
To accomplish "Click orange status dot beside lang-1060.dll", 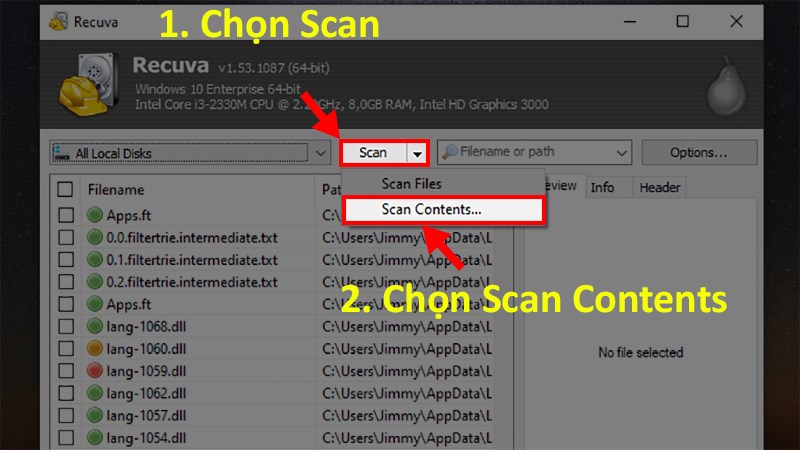I will (x=94, y=348).
